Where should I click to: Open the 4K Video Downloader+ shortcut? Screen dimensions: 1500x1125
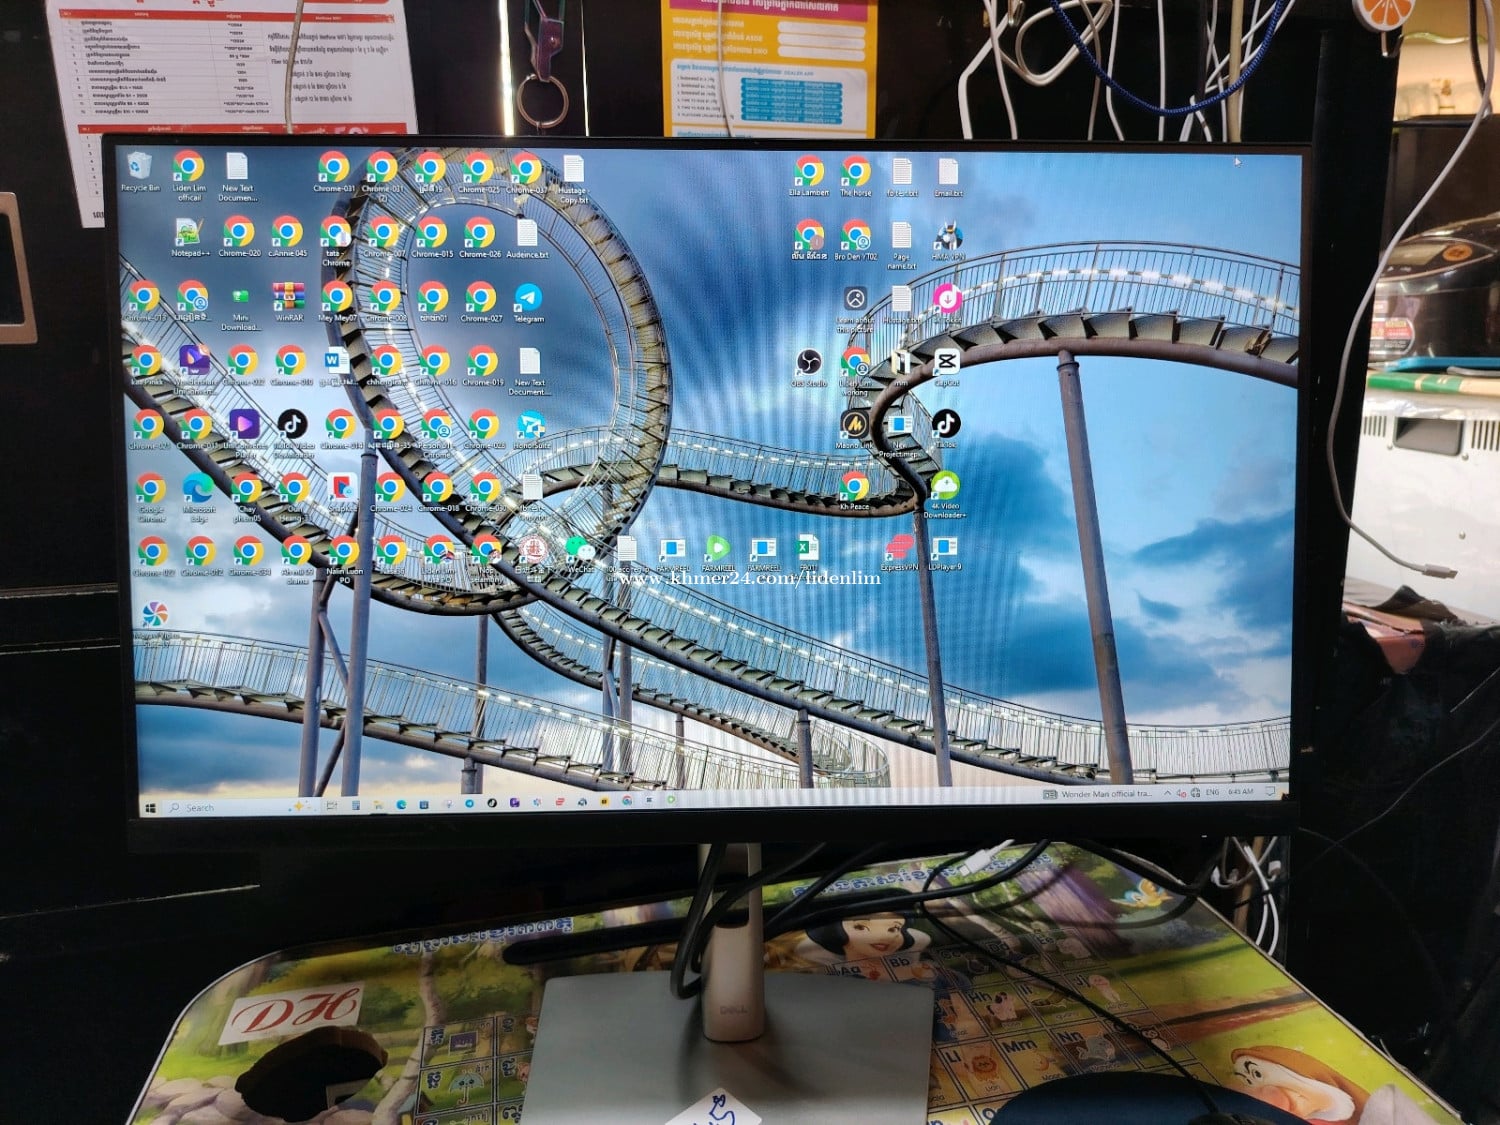click(x=945, y=487)
